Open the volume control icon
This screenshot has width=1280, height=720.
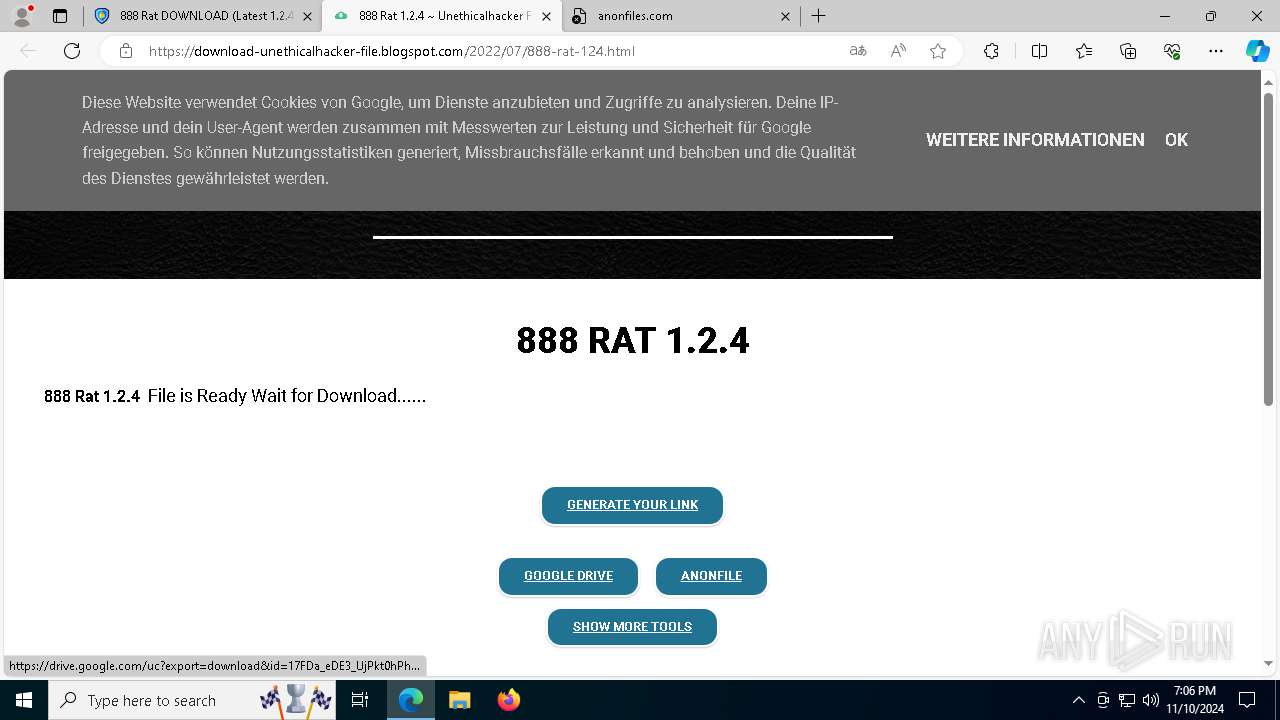tap(1151, 700)
